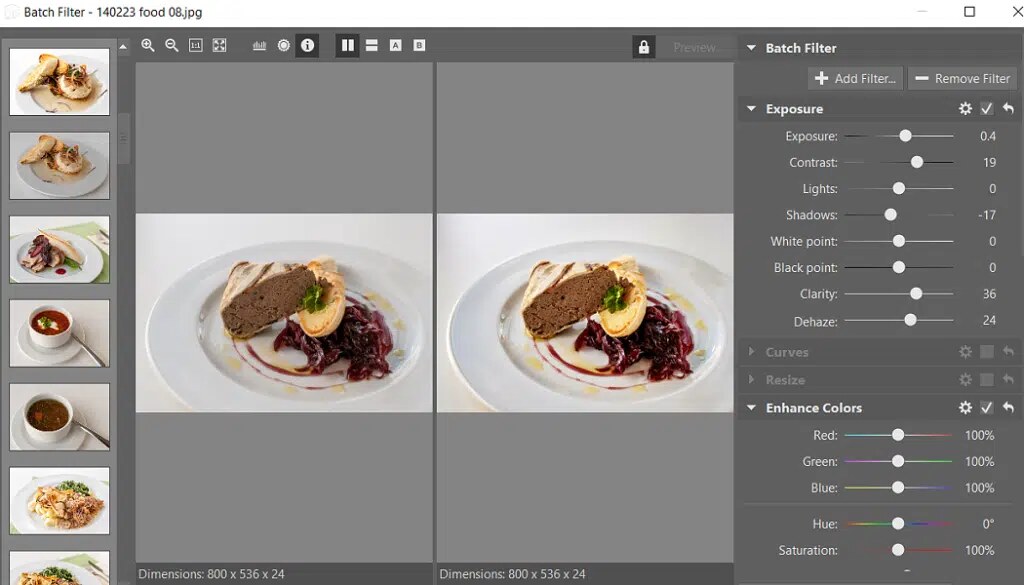The width and height of the screenshot is (1024, 585).
Task: Expand the Curves section
Action: pos(751,351)
